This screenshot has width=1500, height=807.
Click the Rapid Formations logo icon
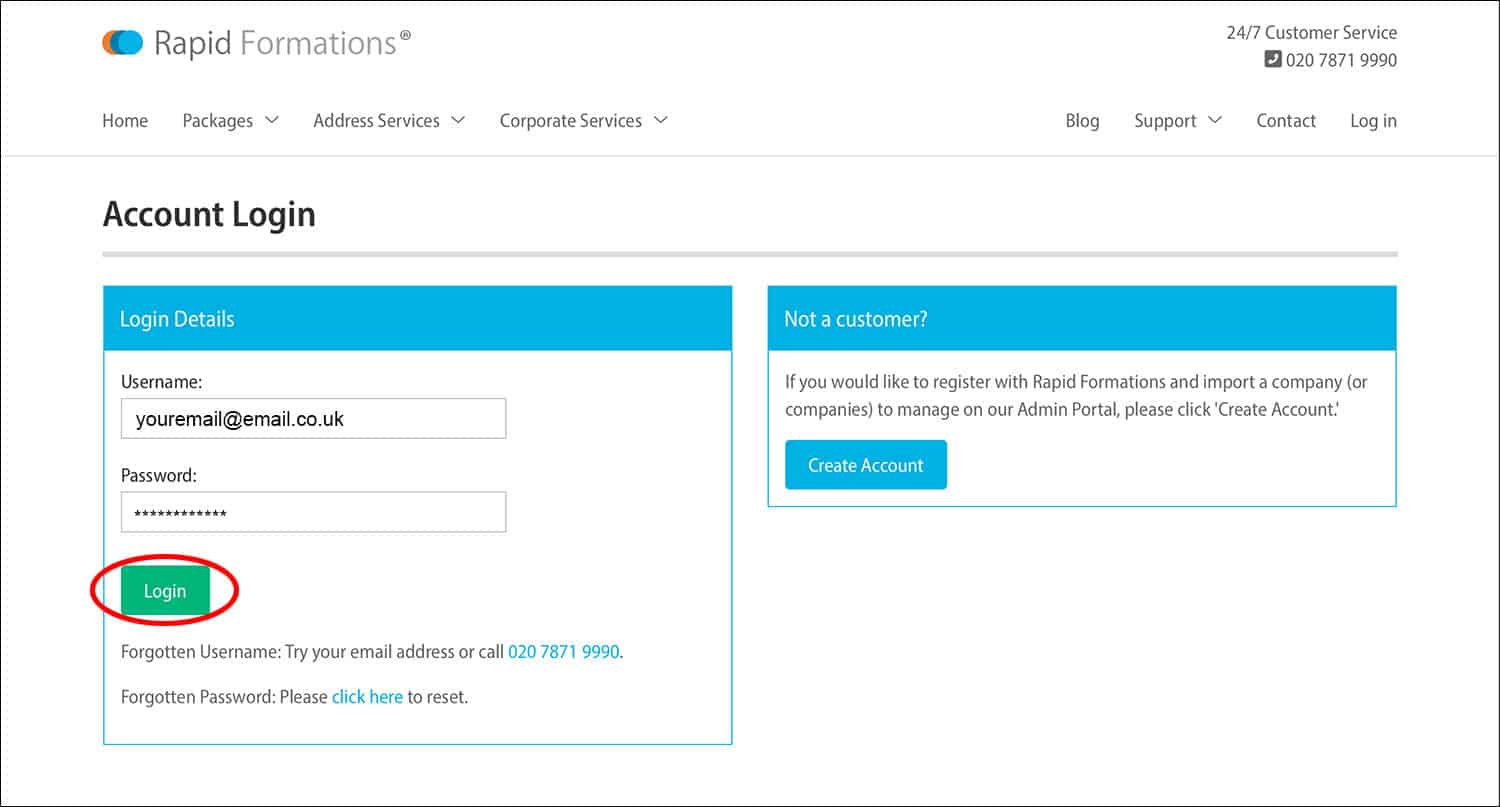[122, 43]
